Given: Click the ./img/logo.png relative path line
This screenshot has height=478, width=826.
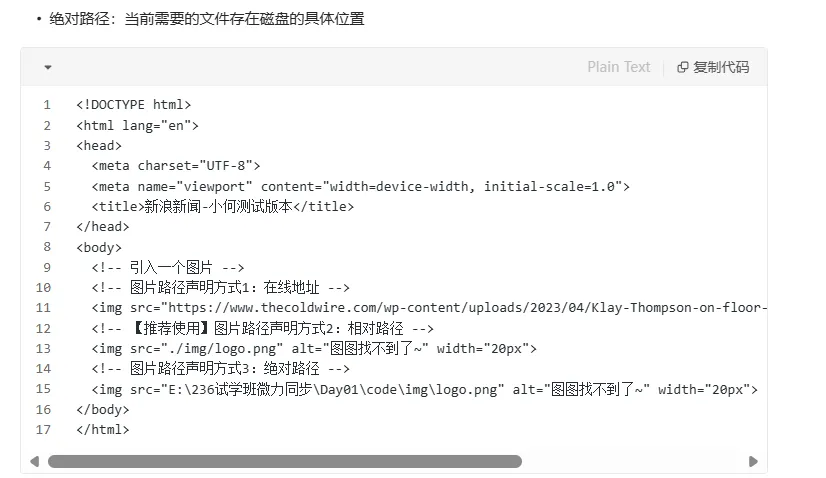Looking at the screenshot, I should (x=314, y=349).
